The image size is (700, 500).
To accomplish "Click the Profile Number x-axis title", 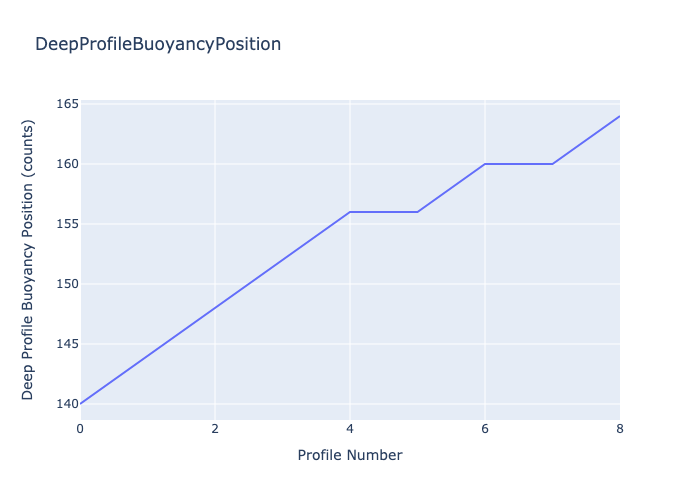I will click(x=350, y=455).
